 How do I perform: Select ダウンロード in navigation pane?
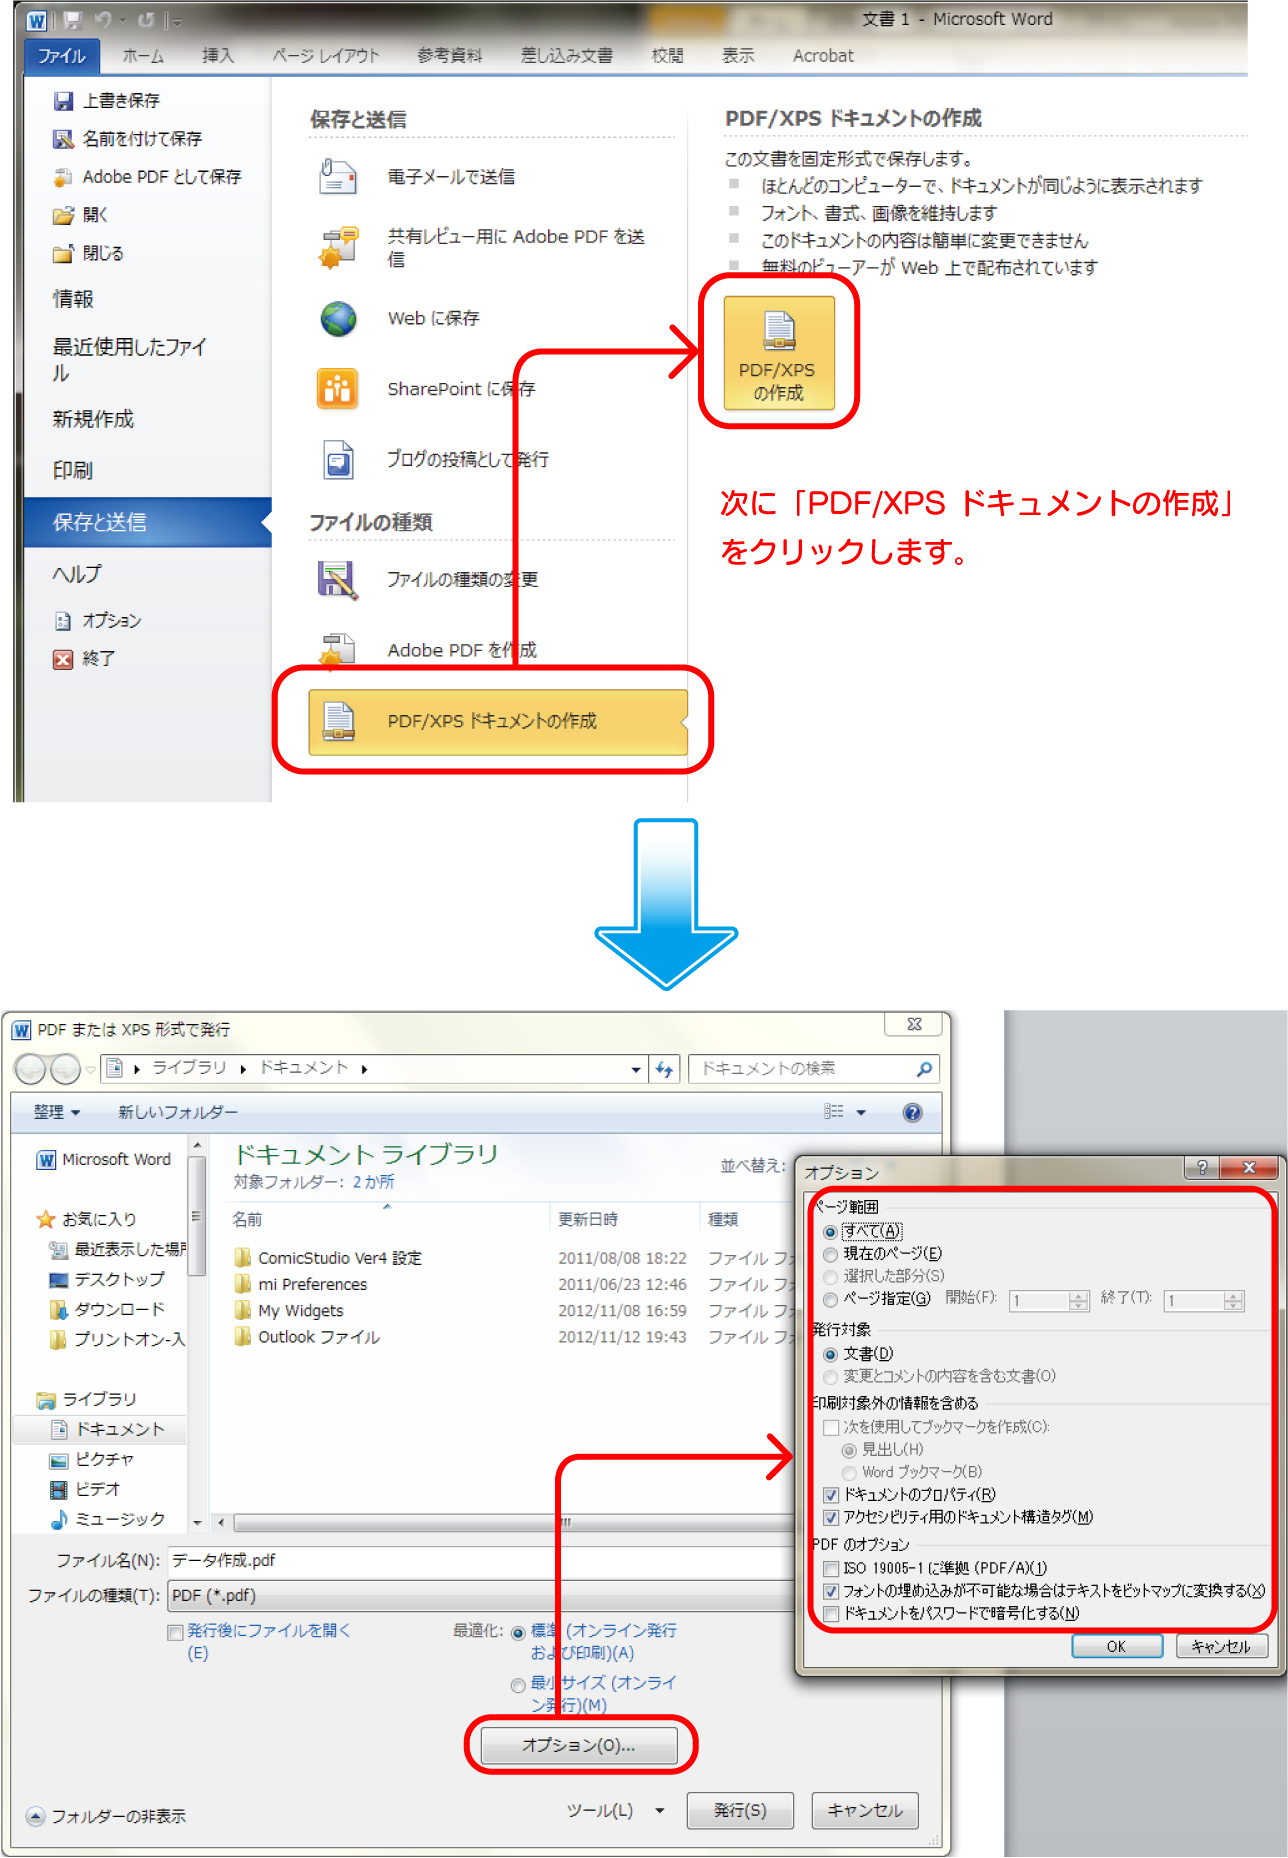click(x=107, y=1310)
